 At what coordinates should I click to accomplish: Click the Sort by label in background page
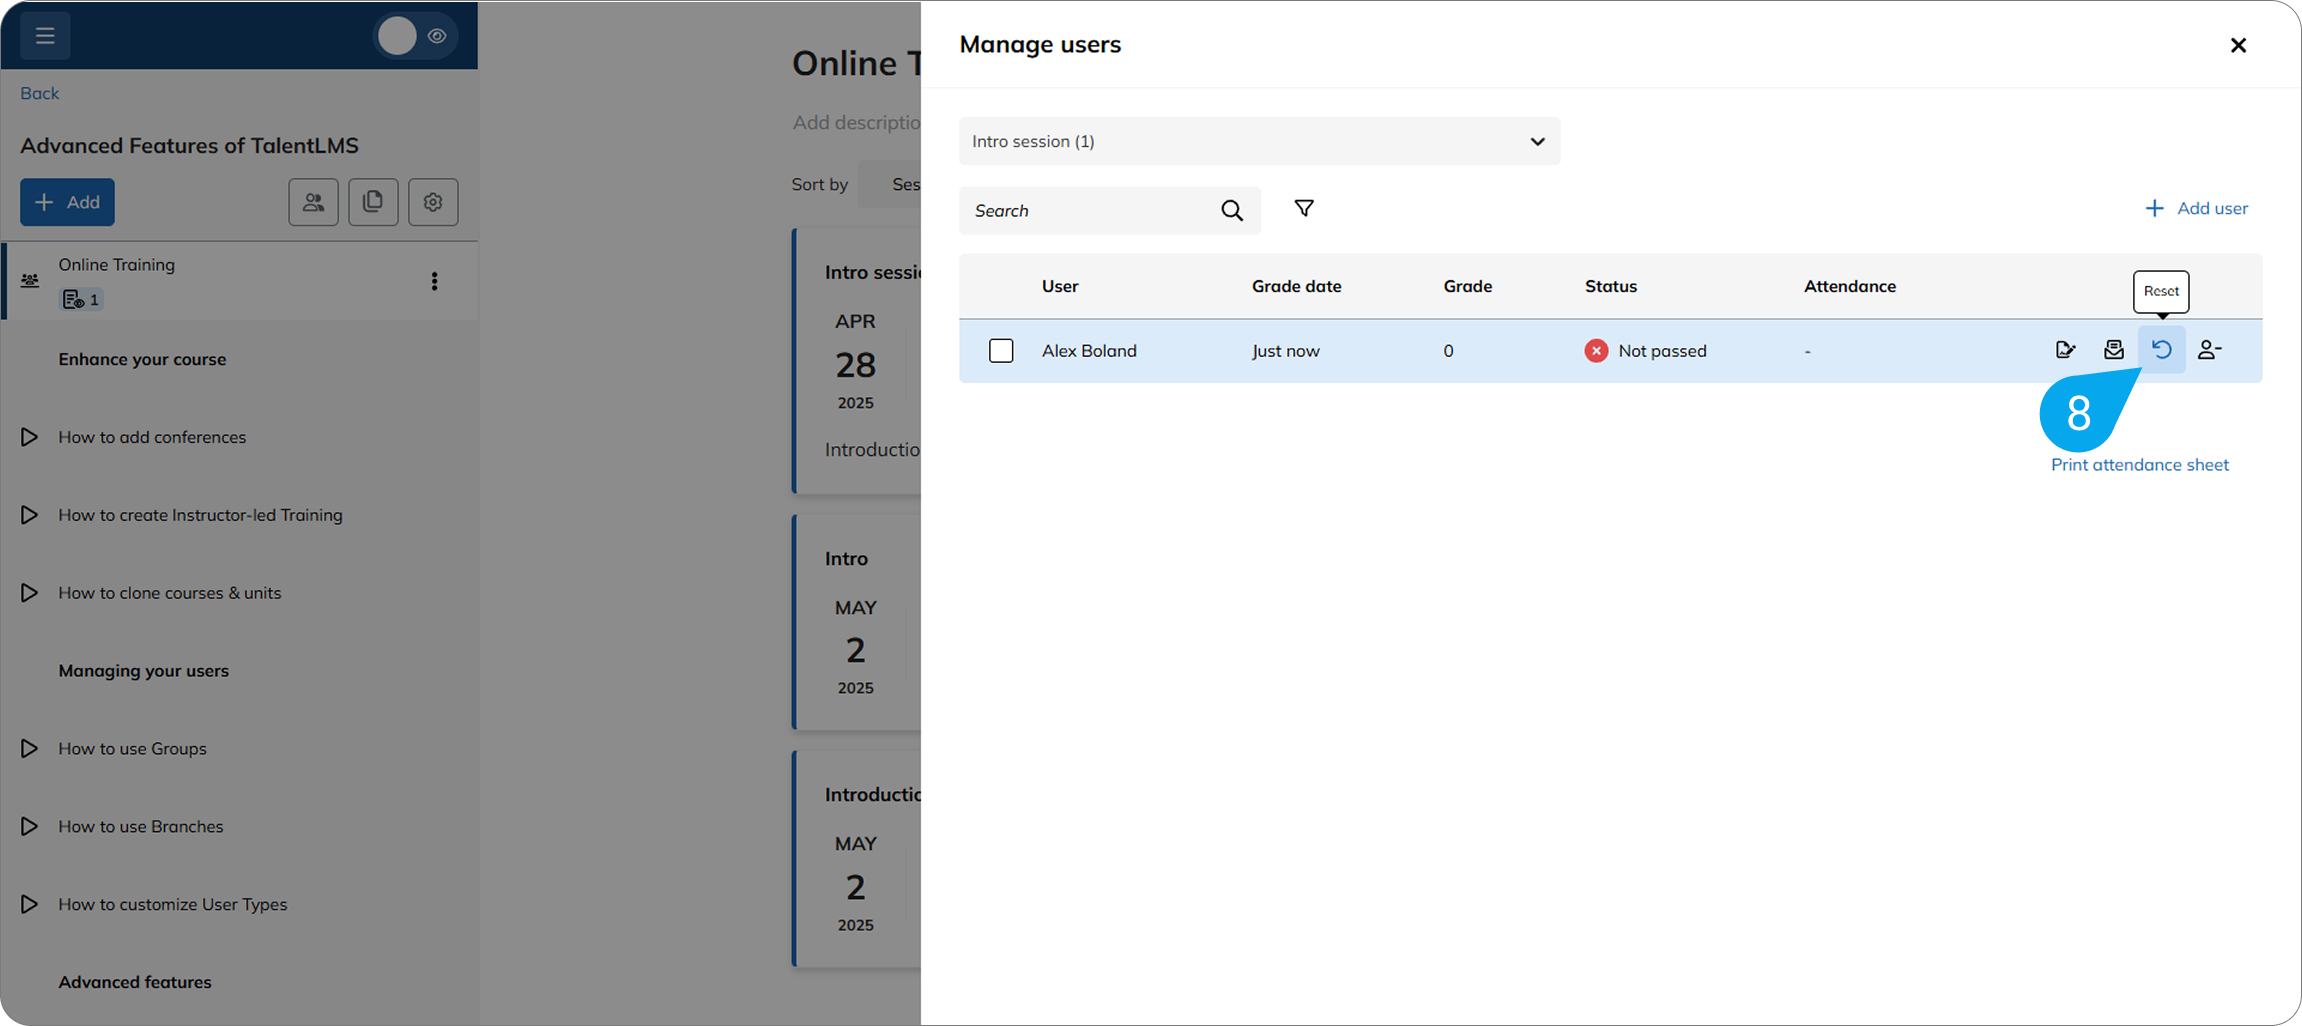(819, 184)
